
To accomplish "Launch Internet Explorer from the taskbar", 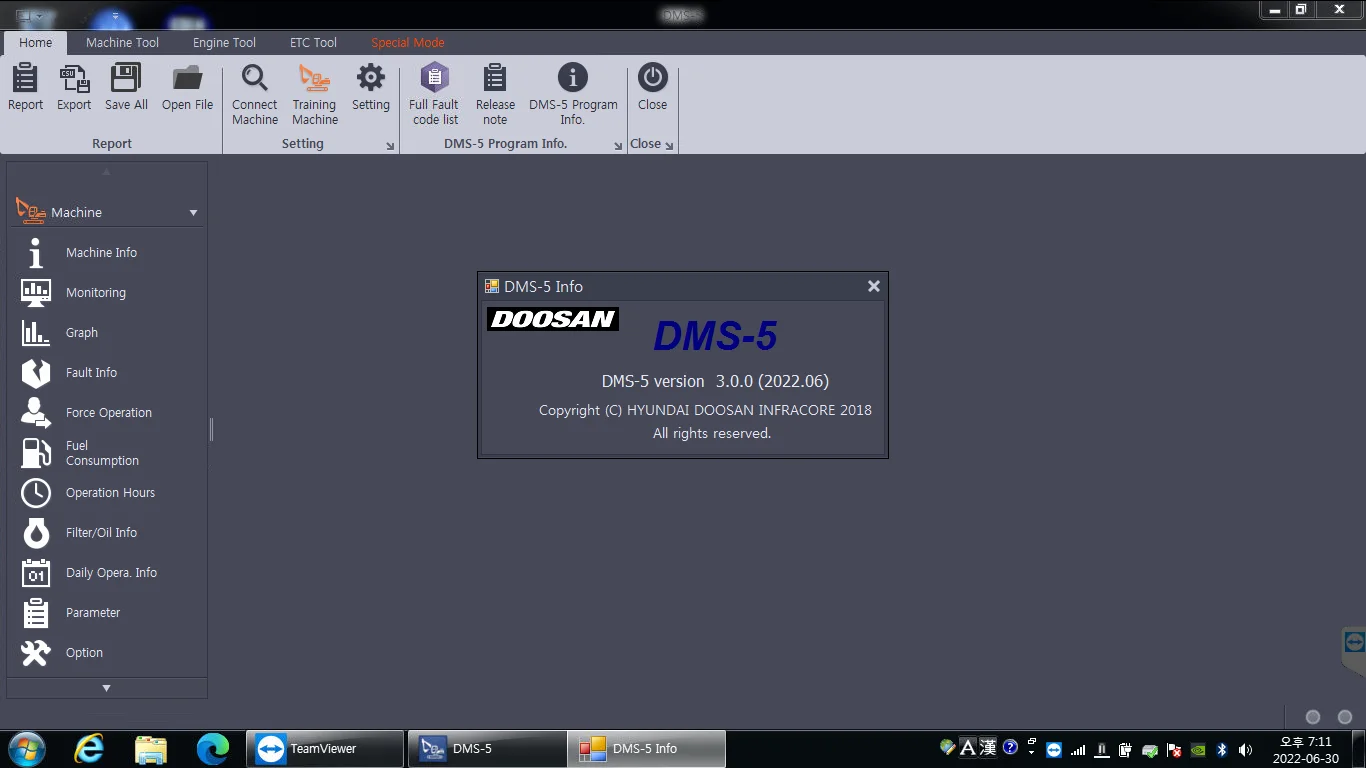I will pos(89,748).
